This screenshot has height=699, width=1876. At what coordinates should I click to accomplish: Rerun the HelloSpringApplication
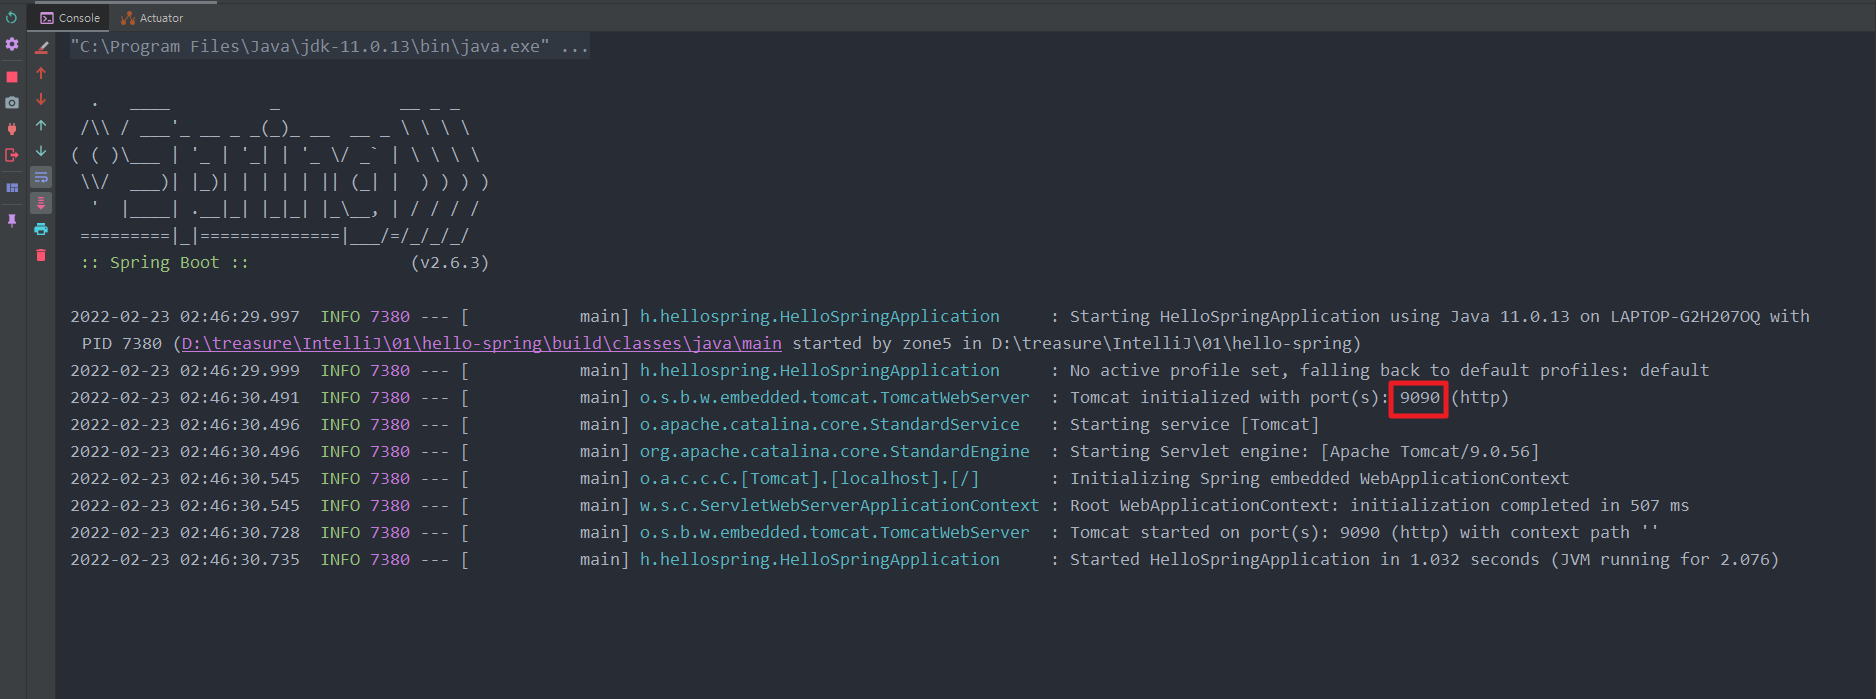pyautogui.click(x=12, y=17)
